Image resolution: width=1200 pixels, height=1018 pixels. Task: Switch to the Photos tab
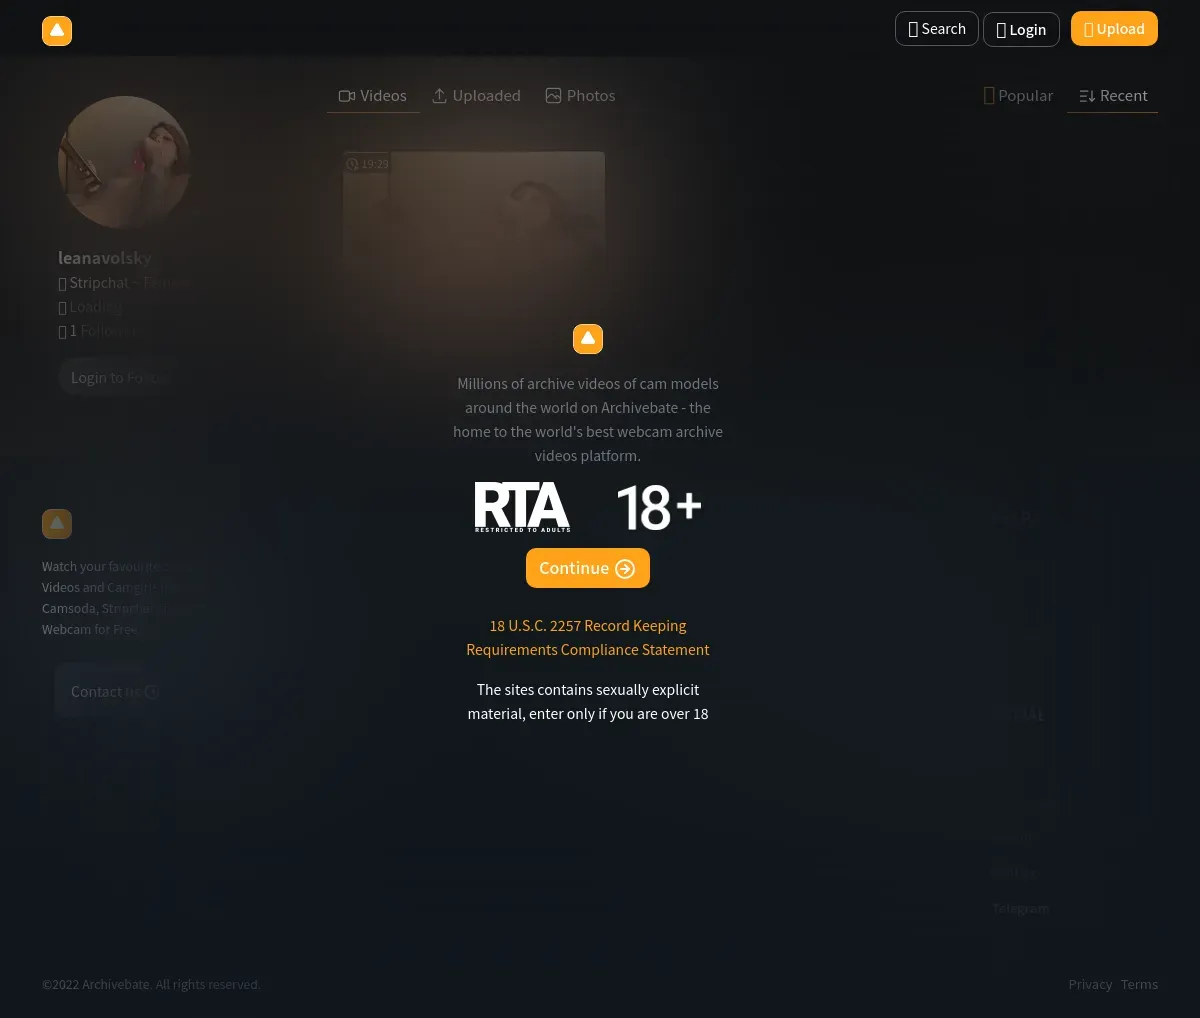[x=580, y=96]
